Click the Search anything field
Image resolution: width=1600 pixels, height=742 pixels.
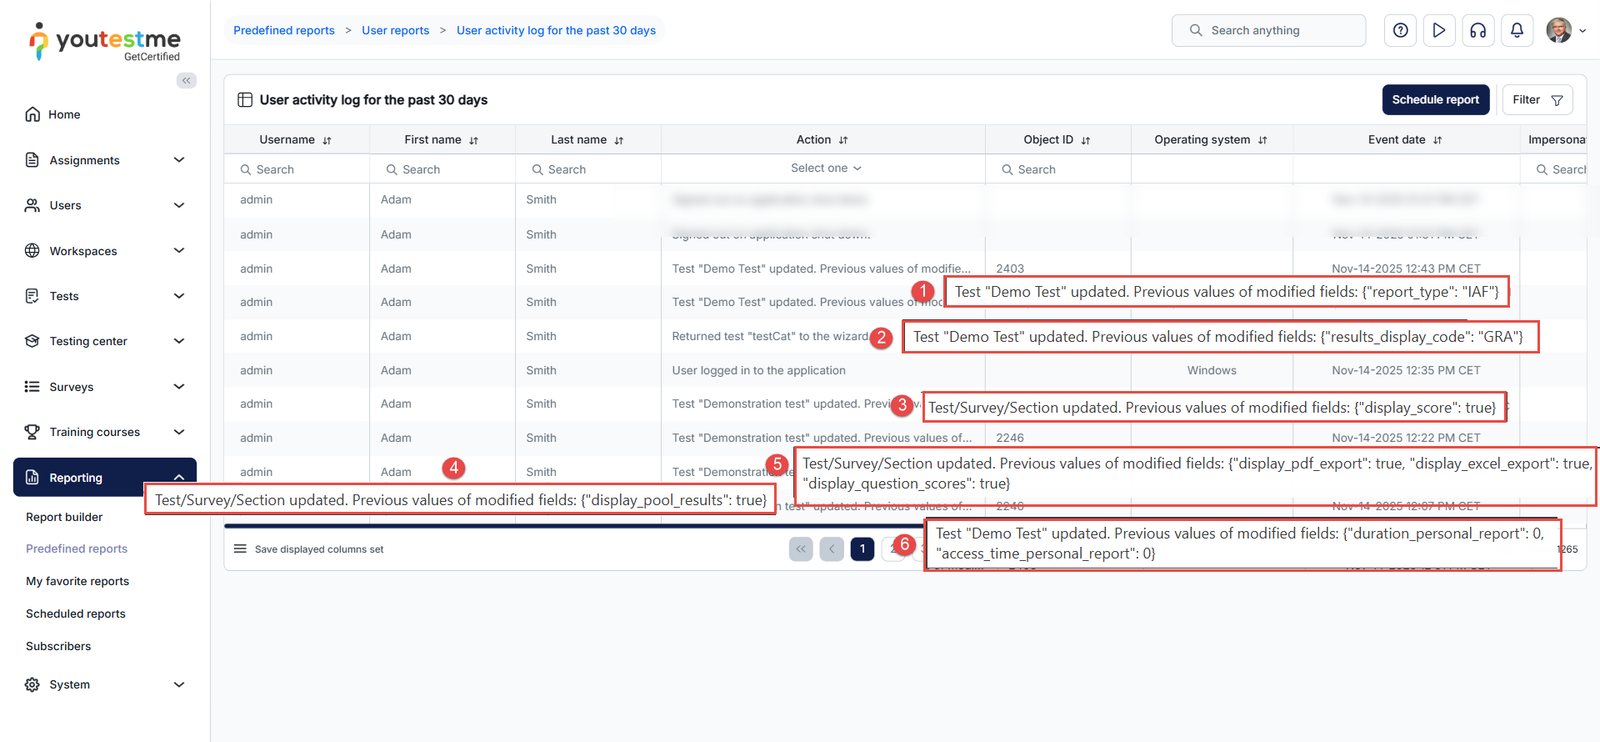1268,31
